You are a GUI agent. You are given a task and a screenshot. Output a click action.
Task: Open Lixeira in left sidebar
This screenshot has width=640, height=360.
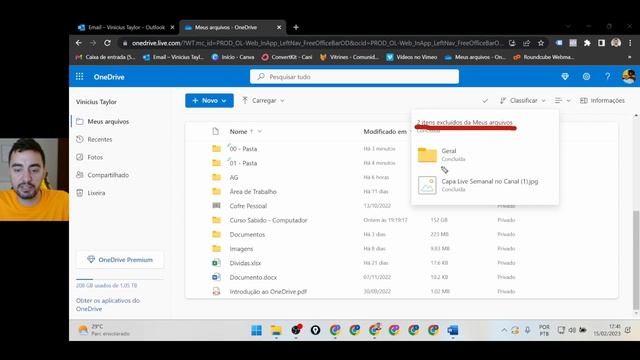[96, 193]
